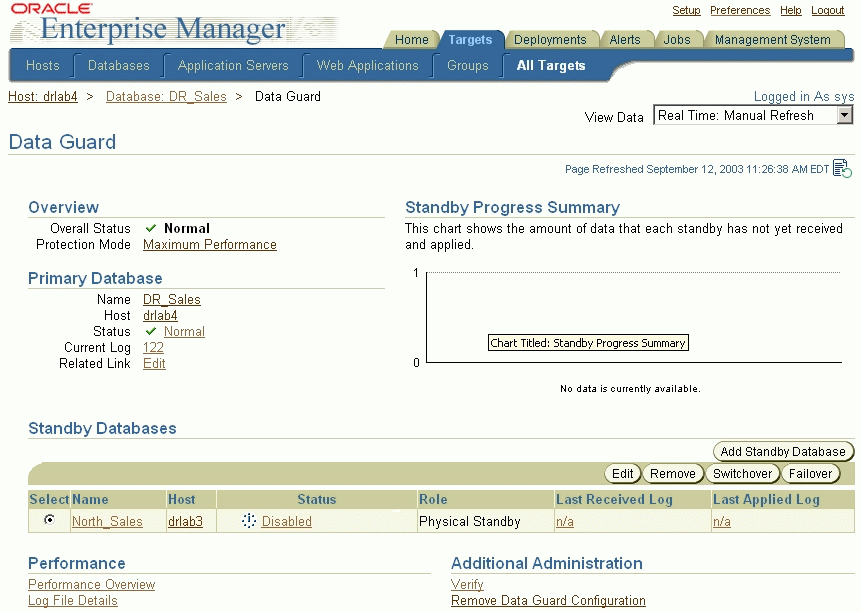861x612 pixels.
Task: Click Remove Data Guard Configuration link
Action: [x=548, y=601]
